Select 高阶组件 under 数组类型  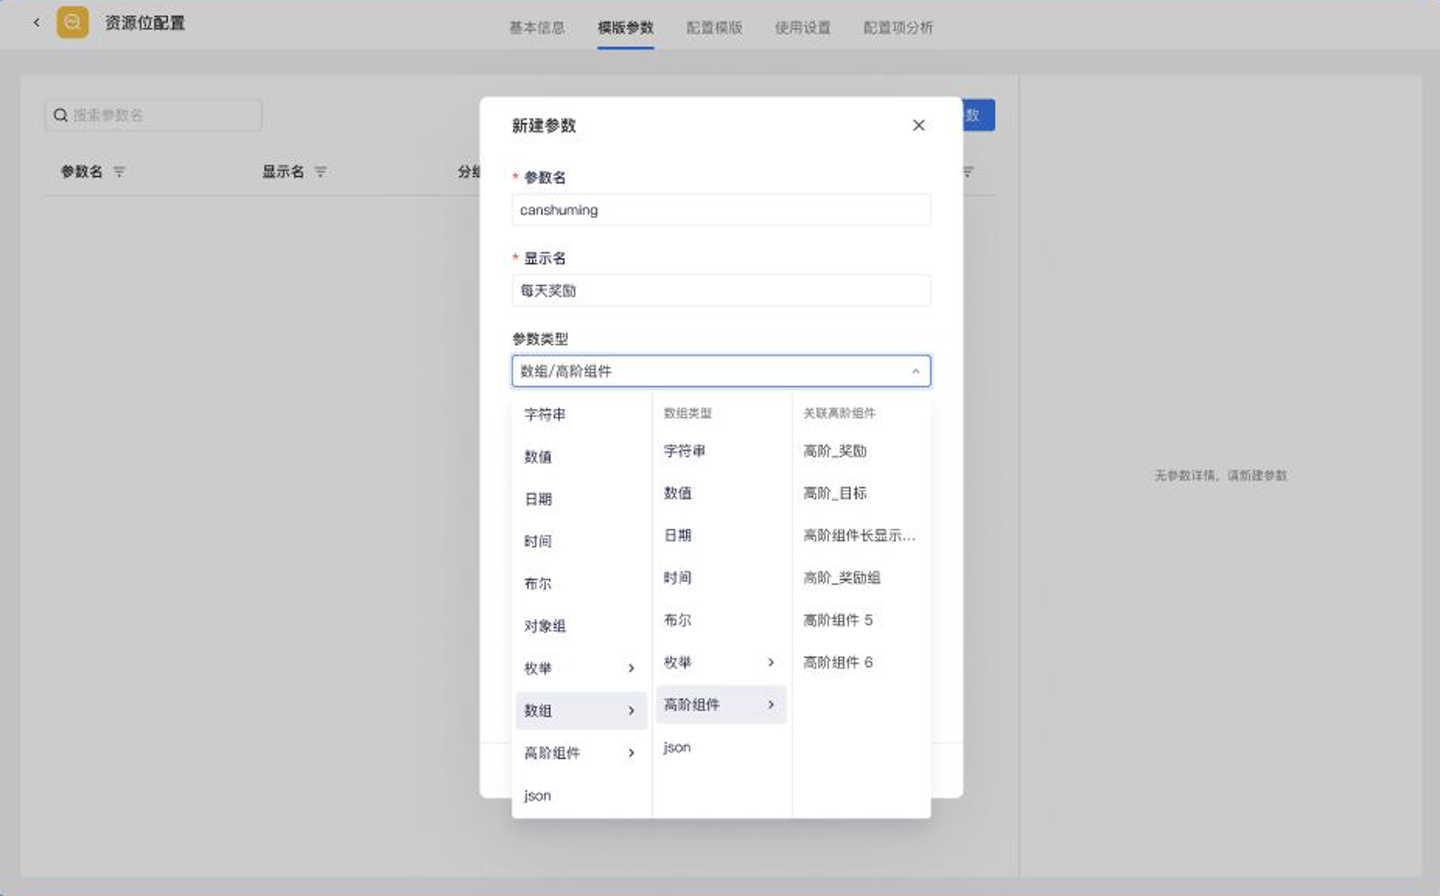click(721, 705)
